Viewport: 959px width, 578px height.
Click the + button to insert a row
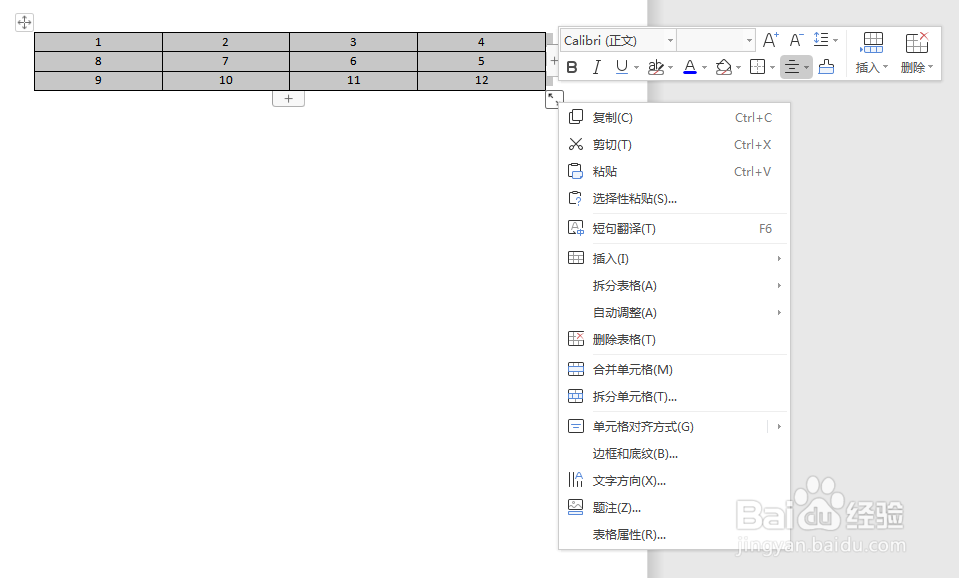[x=288, y=98]
